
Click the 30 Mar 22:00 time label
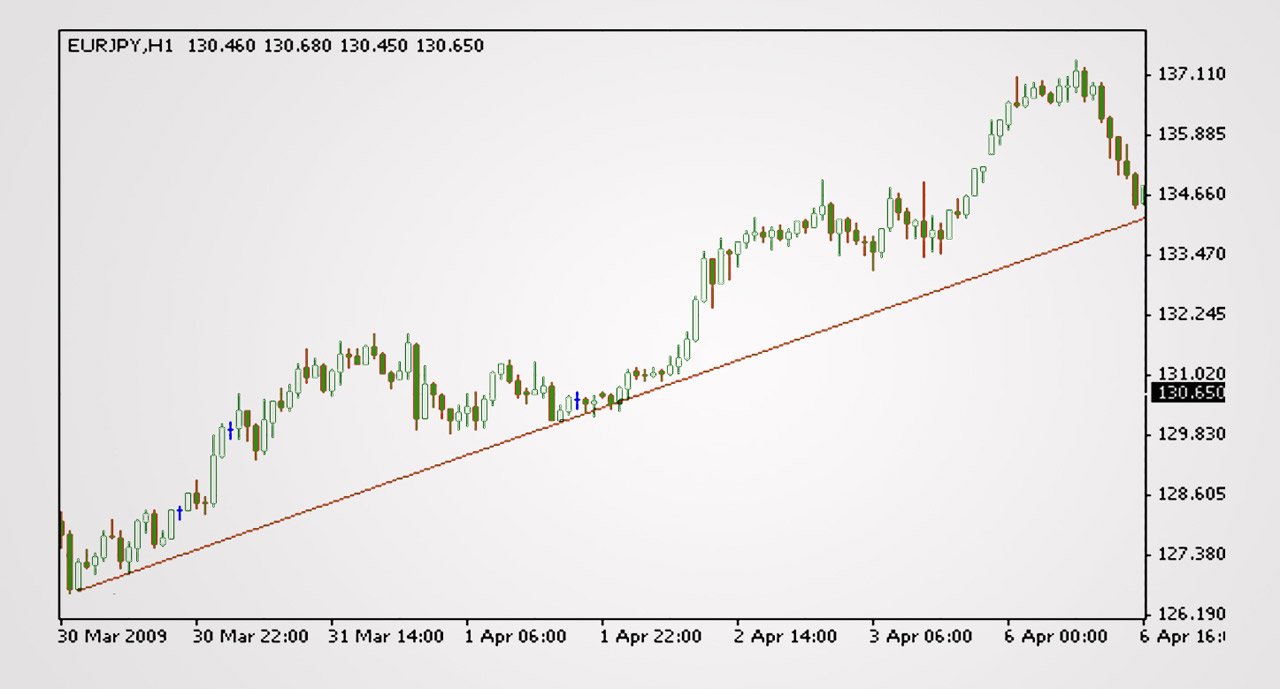point(250,636)
